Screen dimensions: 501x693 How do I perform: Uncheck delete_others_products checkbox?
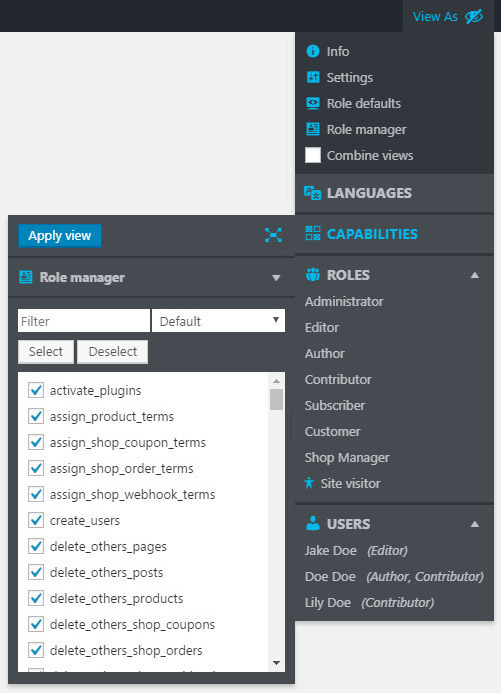tap(36, 598)
